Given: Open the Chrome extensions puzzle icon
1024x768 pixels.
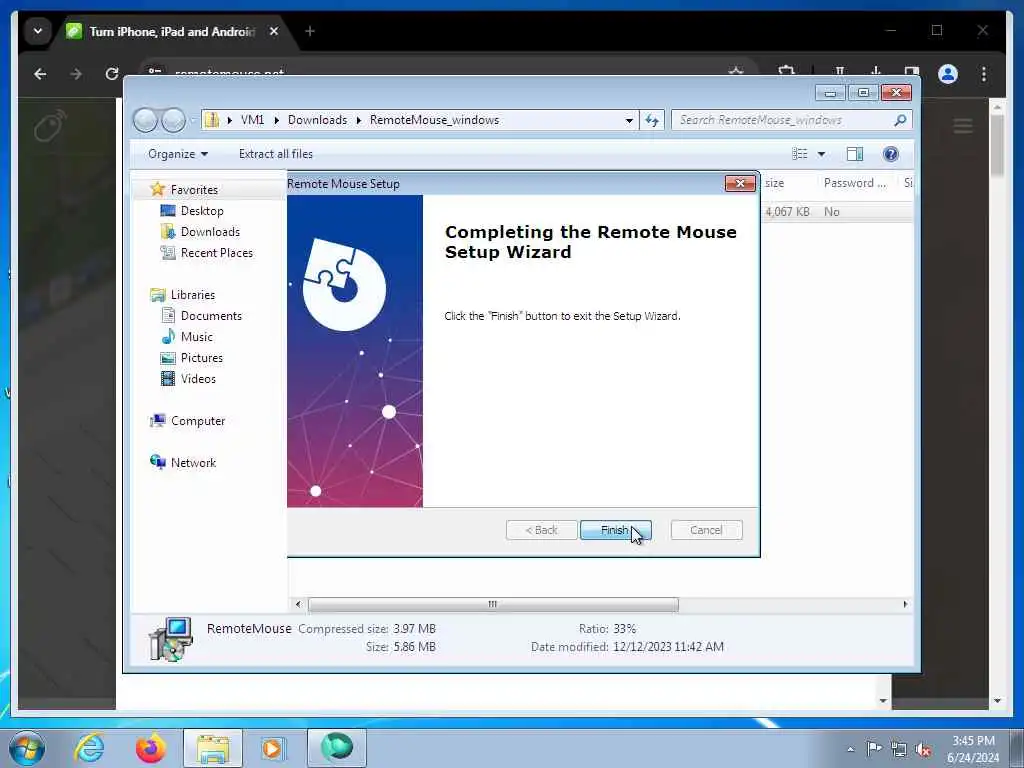Looking at the screenshot, I should (786, 71).
